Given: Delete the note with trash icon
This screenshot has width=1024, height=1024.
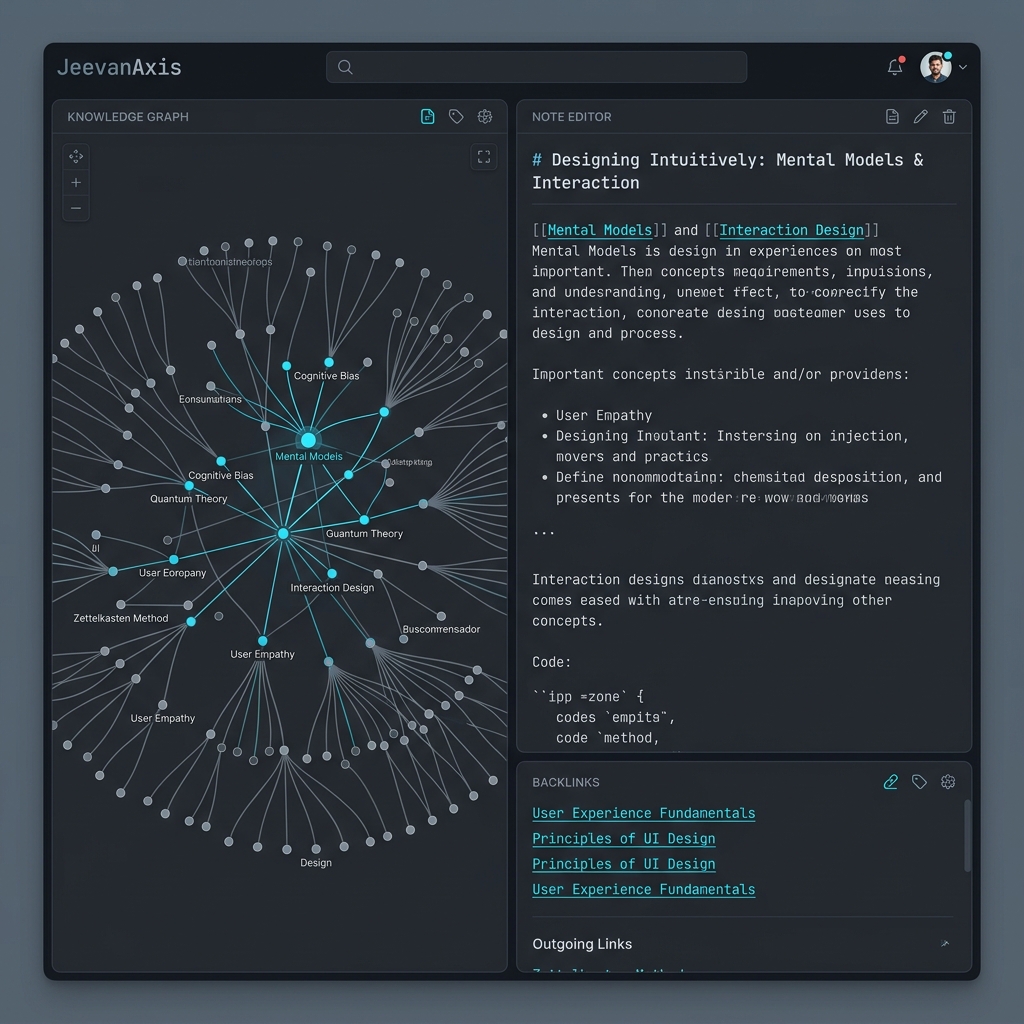Looking at the screenshot, I should point(949,117).
